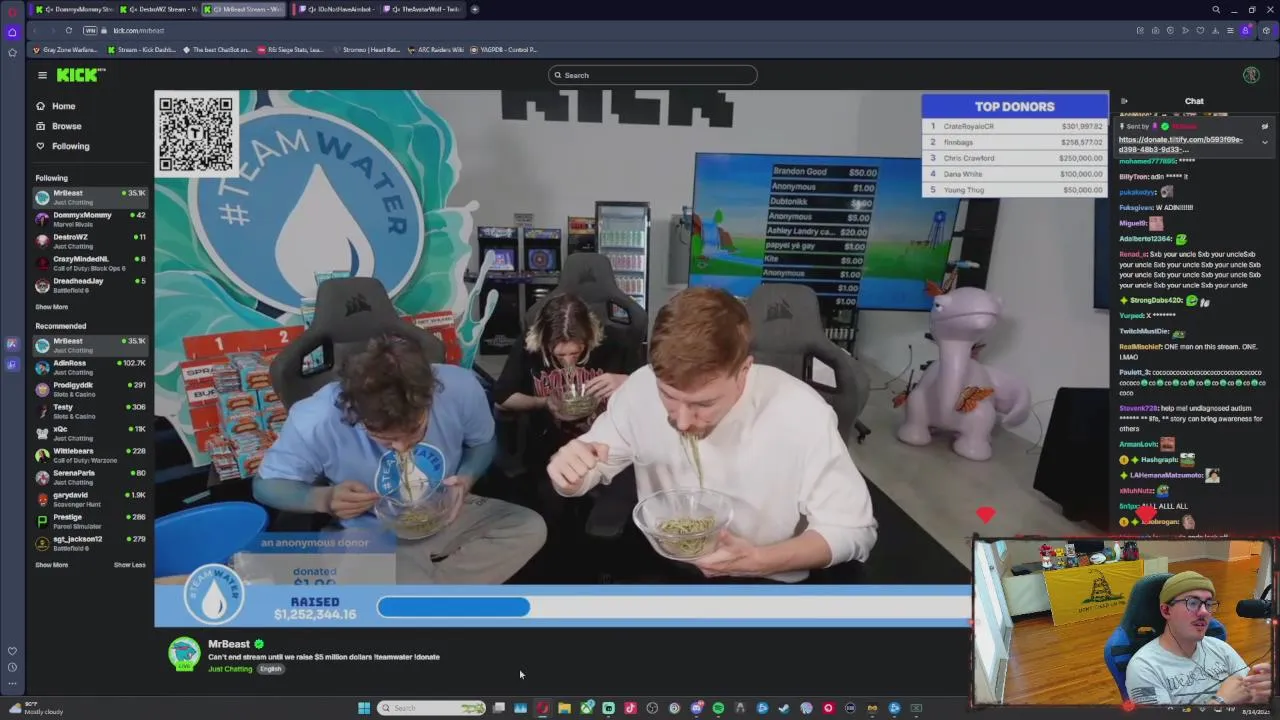The image size is (1280, 720).
Task: Focus the Kick search field
Action: click(652, 75)
